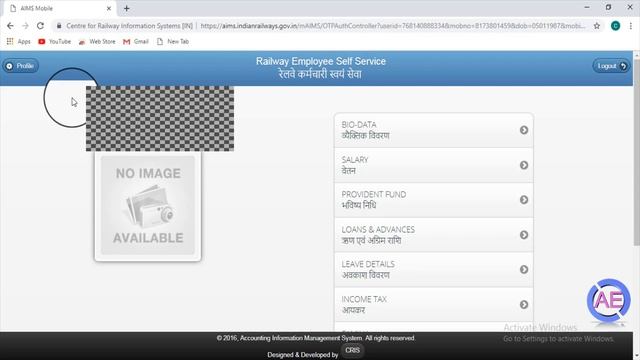Click the arrow icon on the BIO-DATA row

524,130
